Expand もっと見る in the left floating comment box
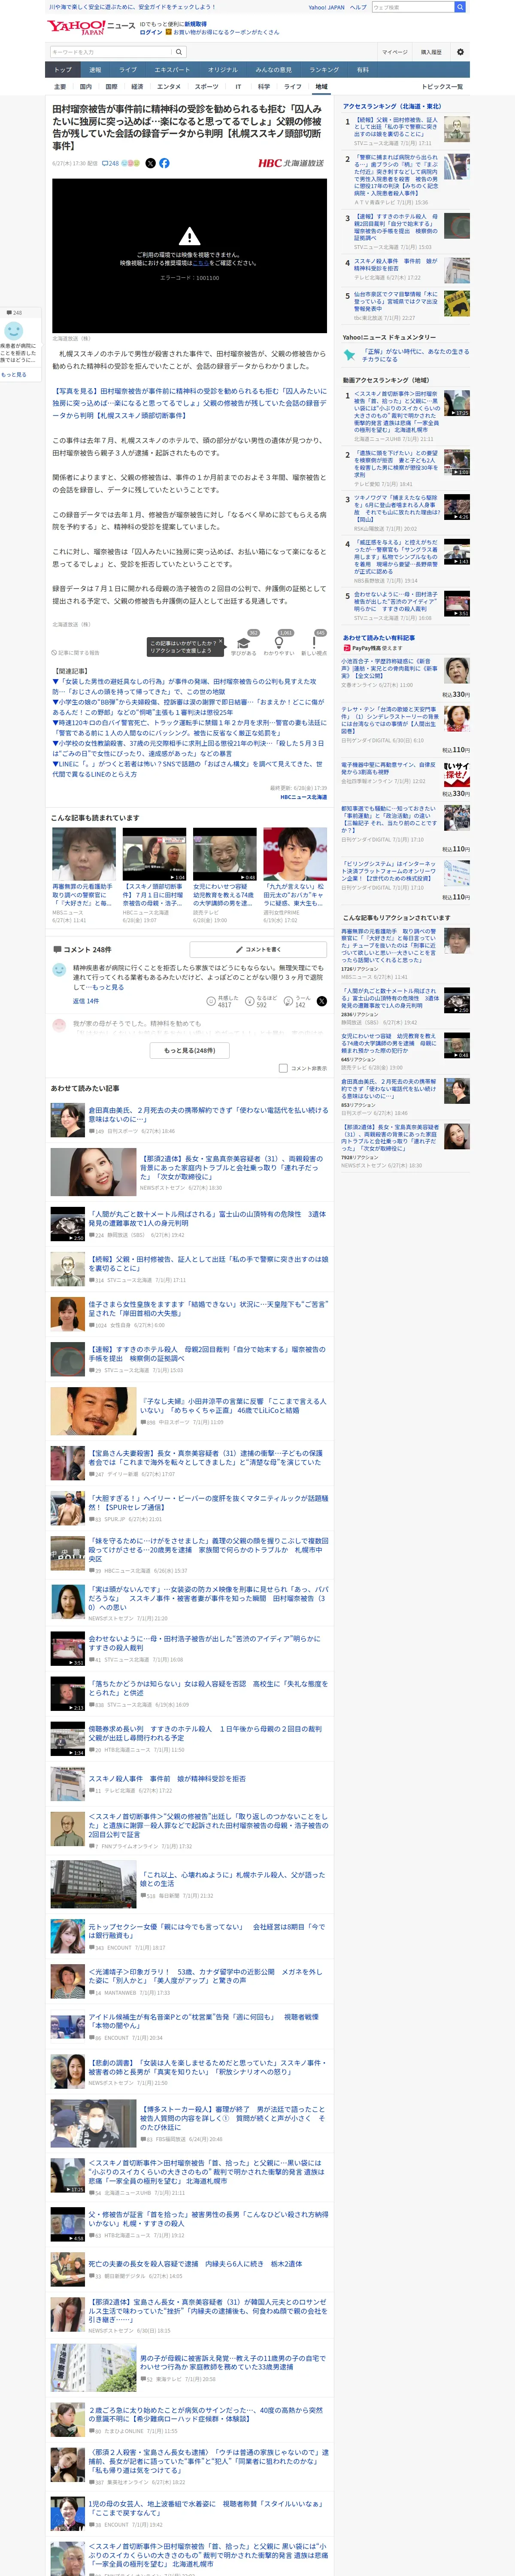Screen dimensions: 515x2576 coord(14,374)
